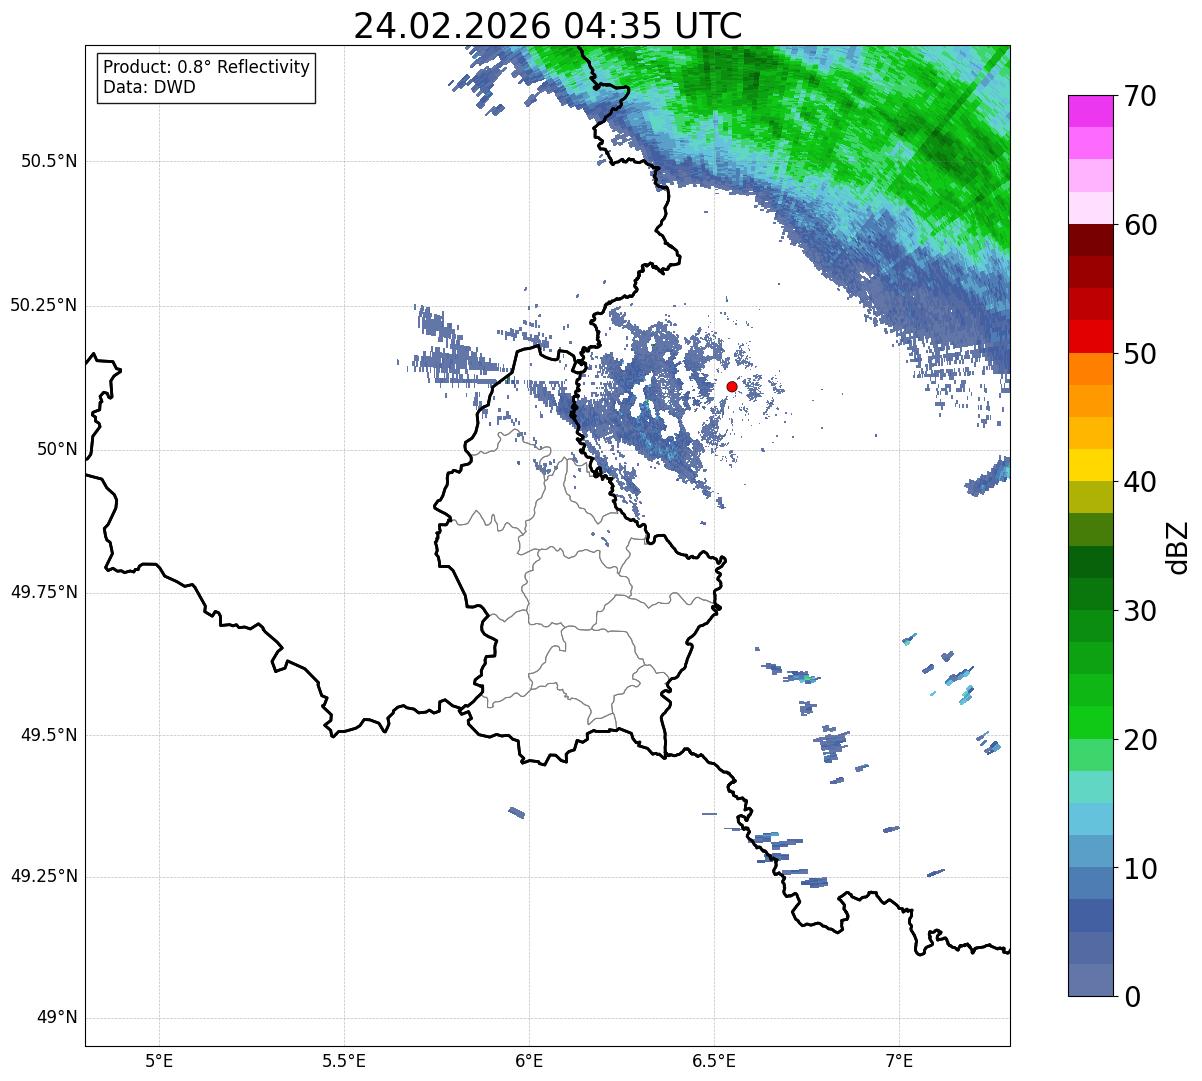This screenshot has height=1081, width=1202.
Task: Click the red radar site marker dot
Action: (732, 386)
